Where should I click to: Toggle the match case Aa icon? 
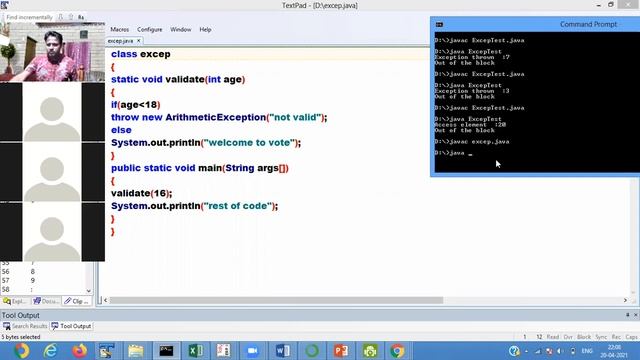[x=81, y=17]
